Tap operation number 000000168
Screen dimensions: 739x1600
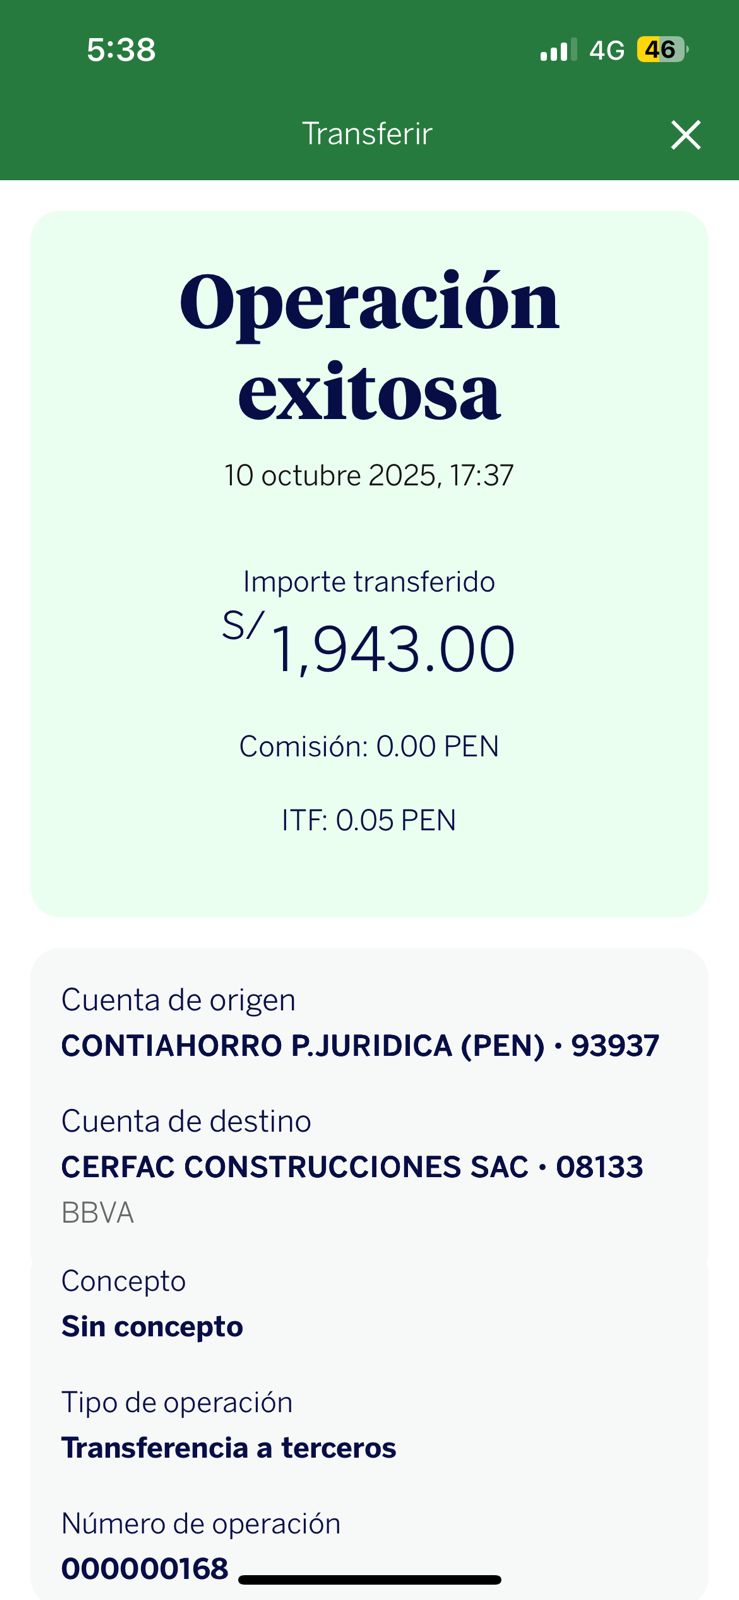coord(145,1569)
